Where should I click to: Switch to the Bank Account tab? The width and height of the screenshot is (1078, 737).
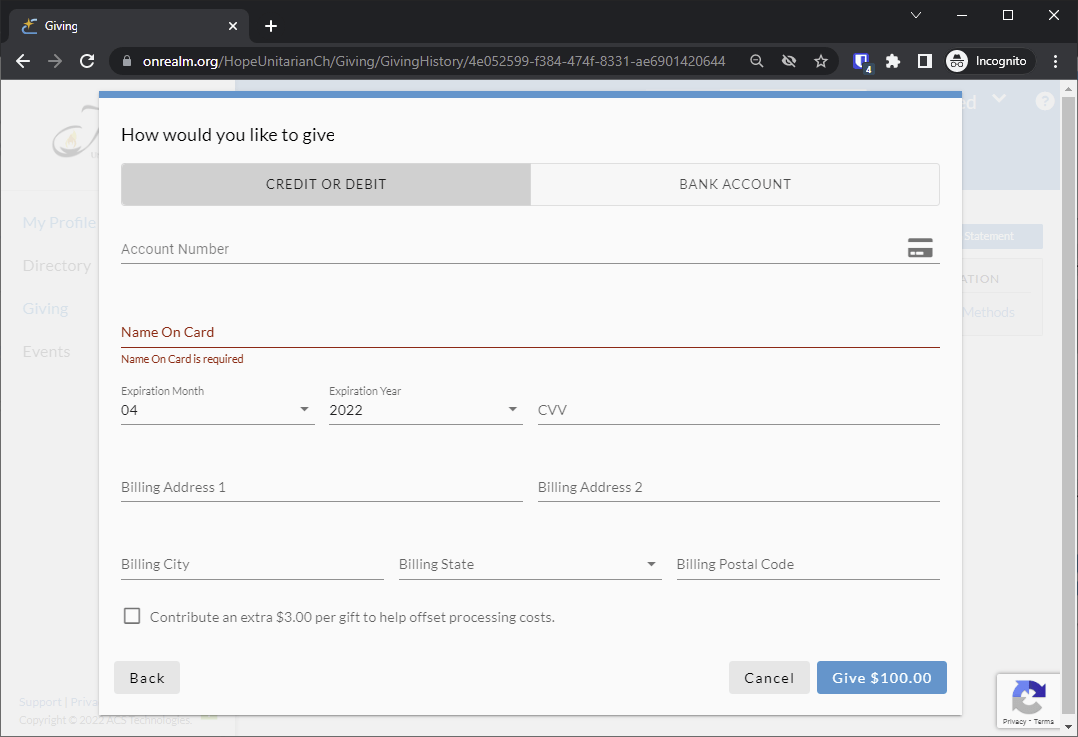pos(735,184)
